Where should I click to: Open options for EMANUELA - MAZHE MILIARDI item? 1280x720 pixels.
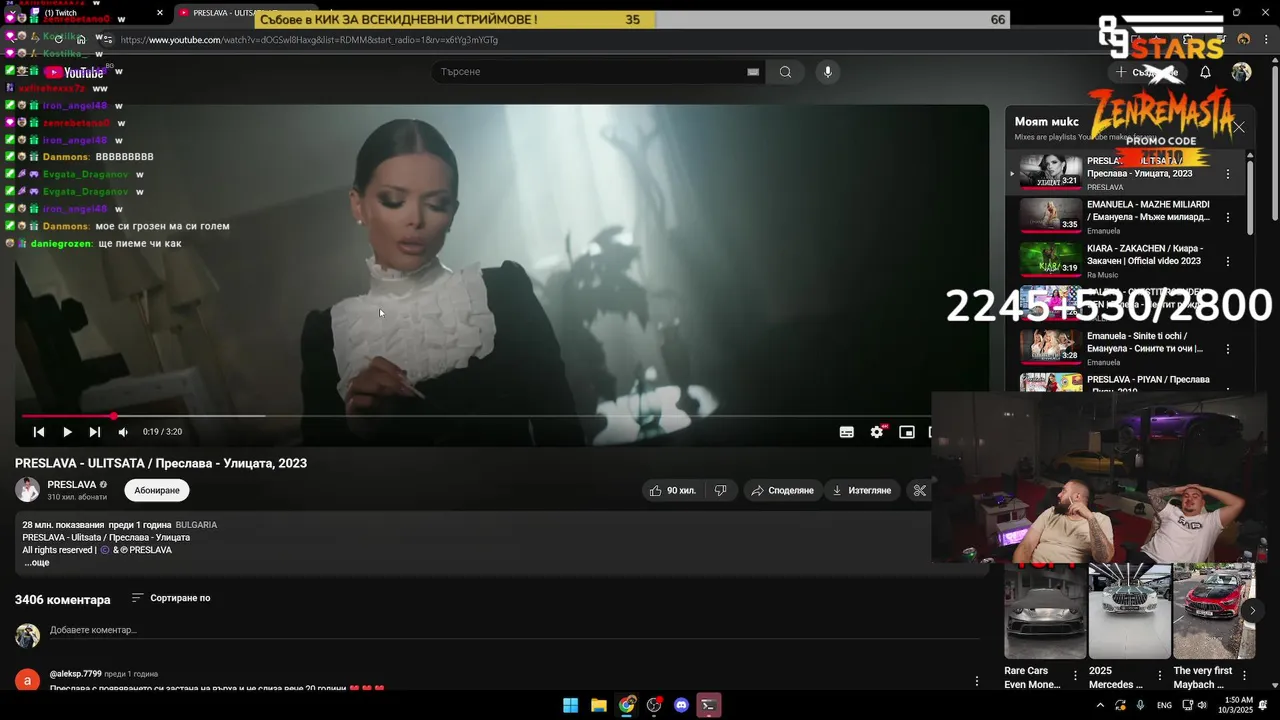(x=1228, y=217)
